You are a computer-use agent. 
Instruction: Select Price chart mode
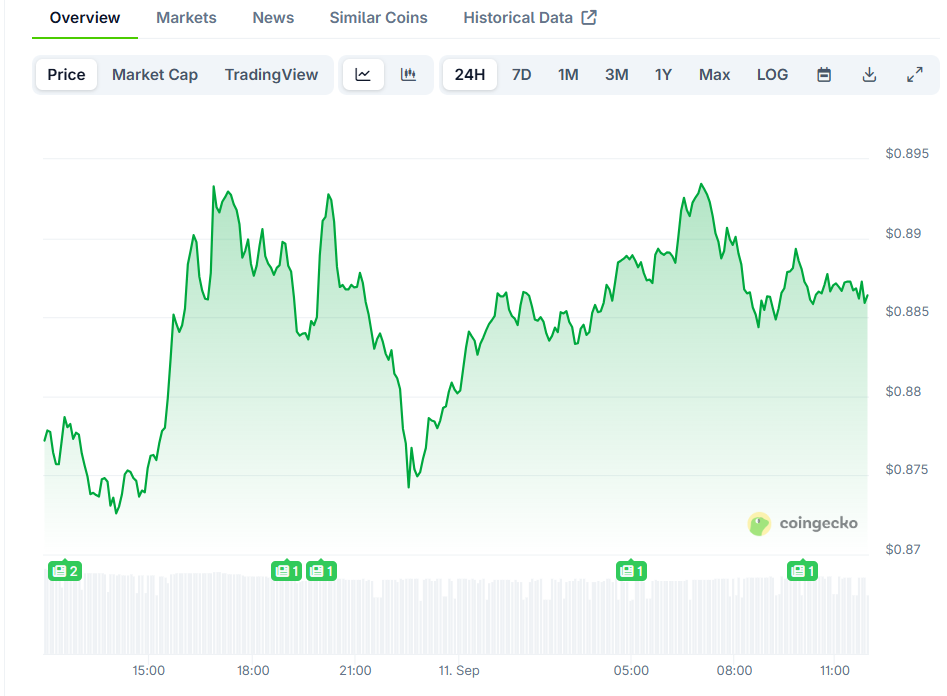tap(66, 75)
